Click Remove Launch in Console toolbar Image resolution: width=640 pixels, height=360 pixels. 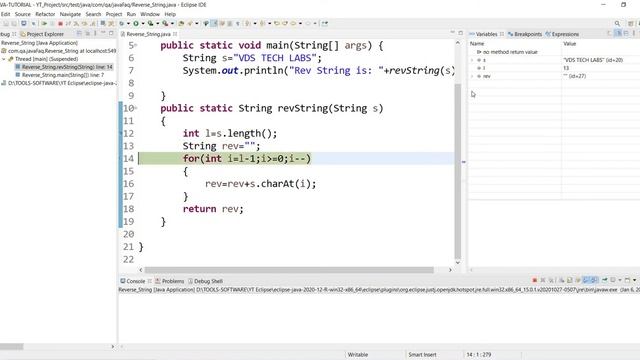point(543,280)
